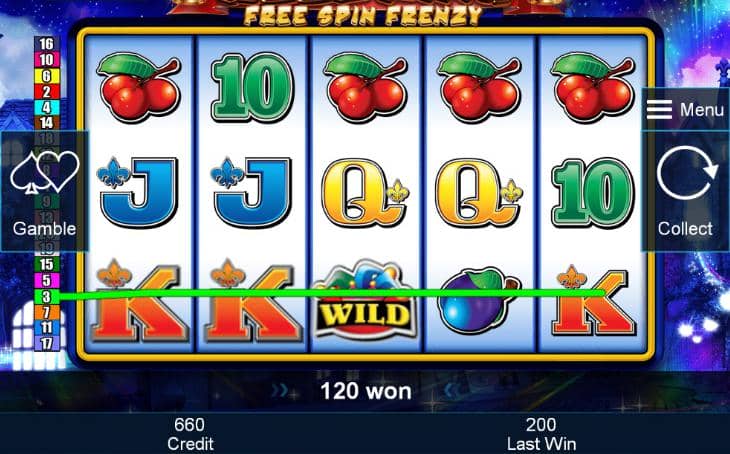This screenshot has height=454, width=730.
Task: Open the Menu hamburger button
Action: coord(685,110)
